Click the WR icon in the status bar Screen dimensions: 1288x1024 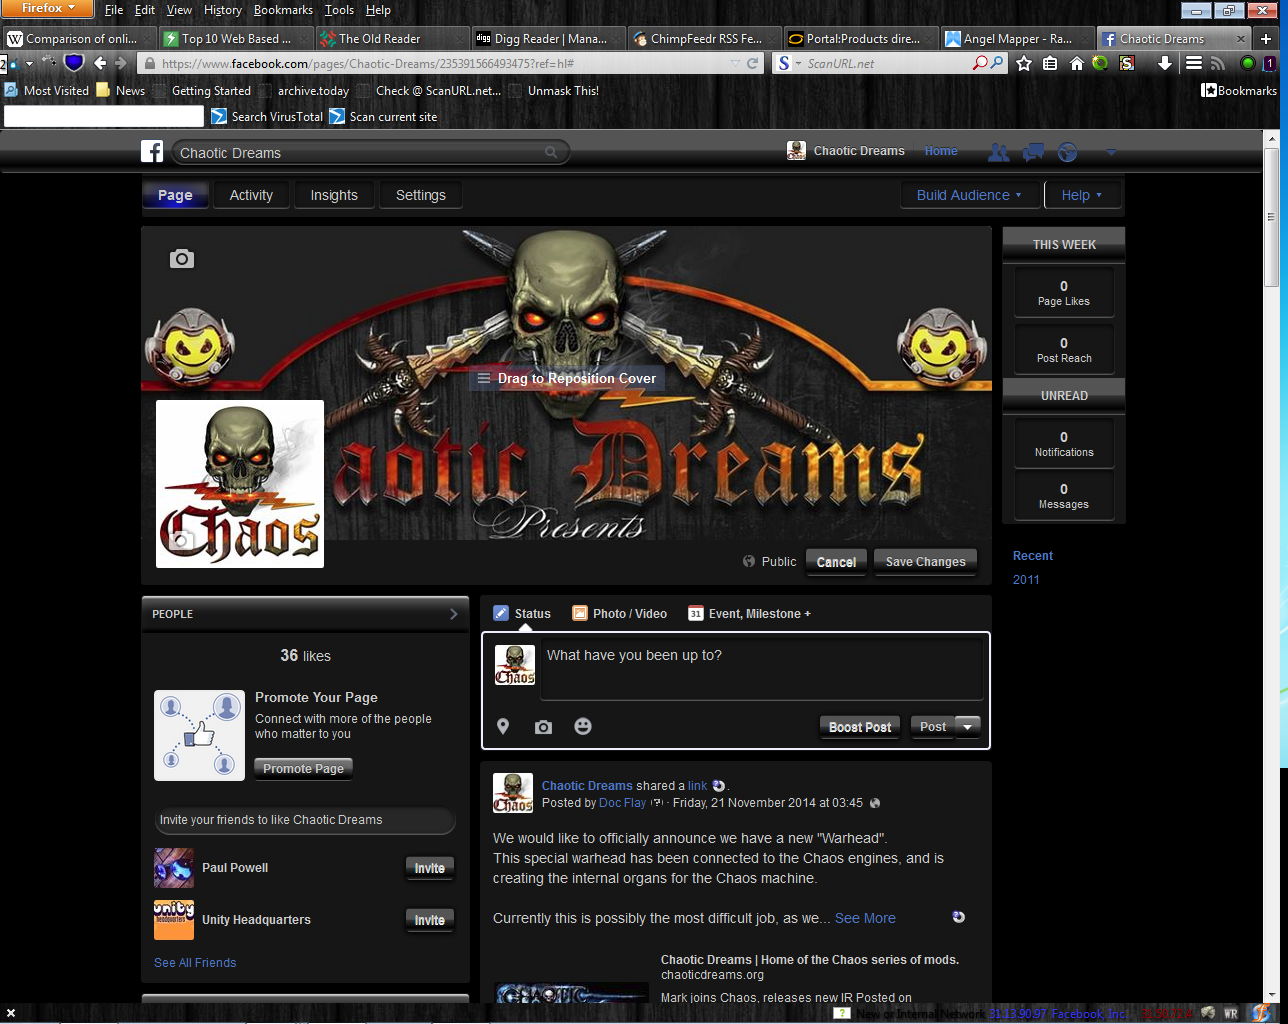pyautogui.click(x=1230, y=1014)
